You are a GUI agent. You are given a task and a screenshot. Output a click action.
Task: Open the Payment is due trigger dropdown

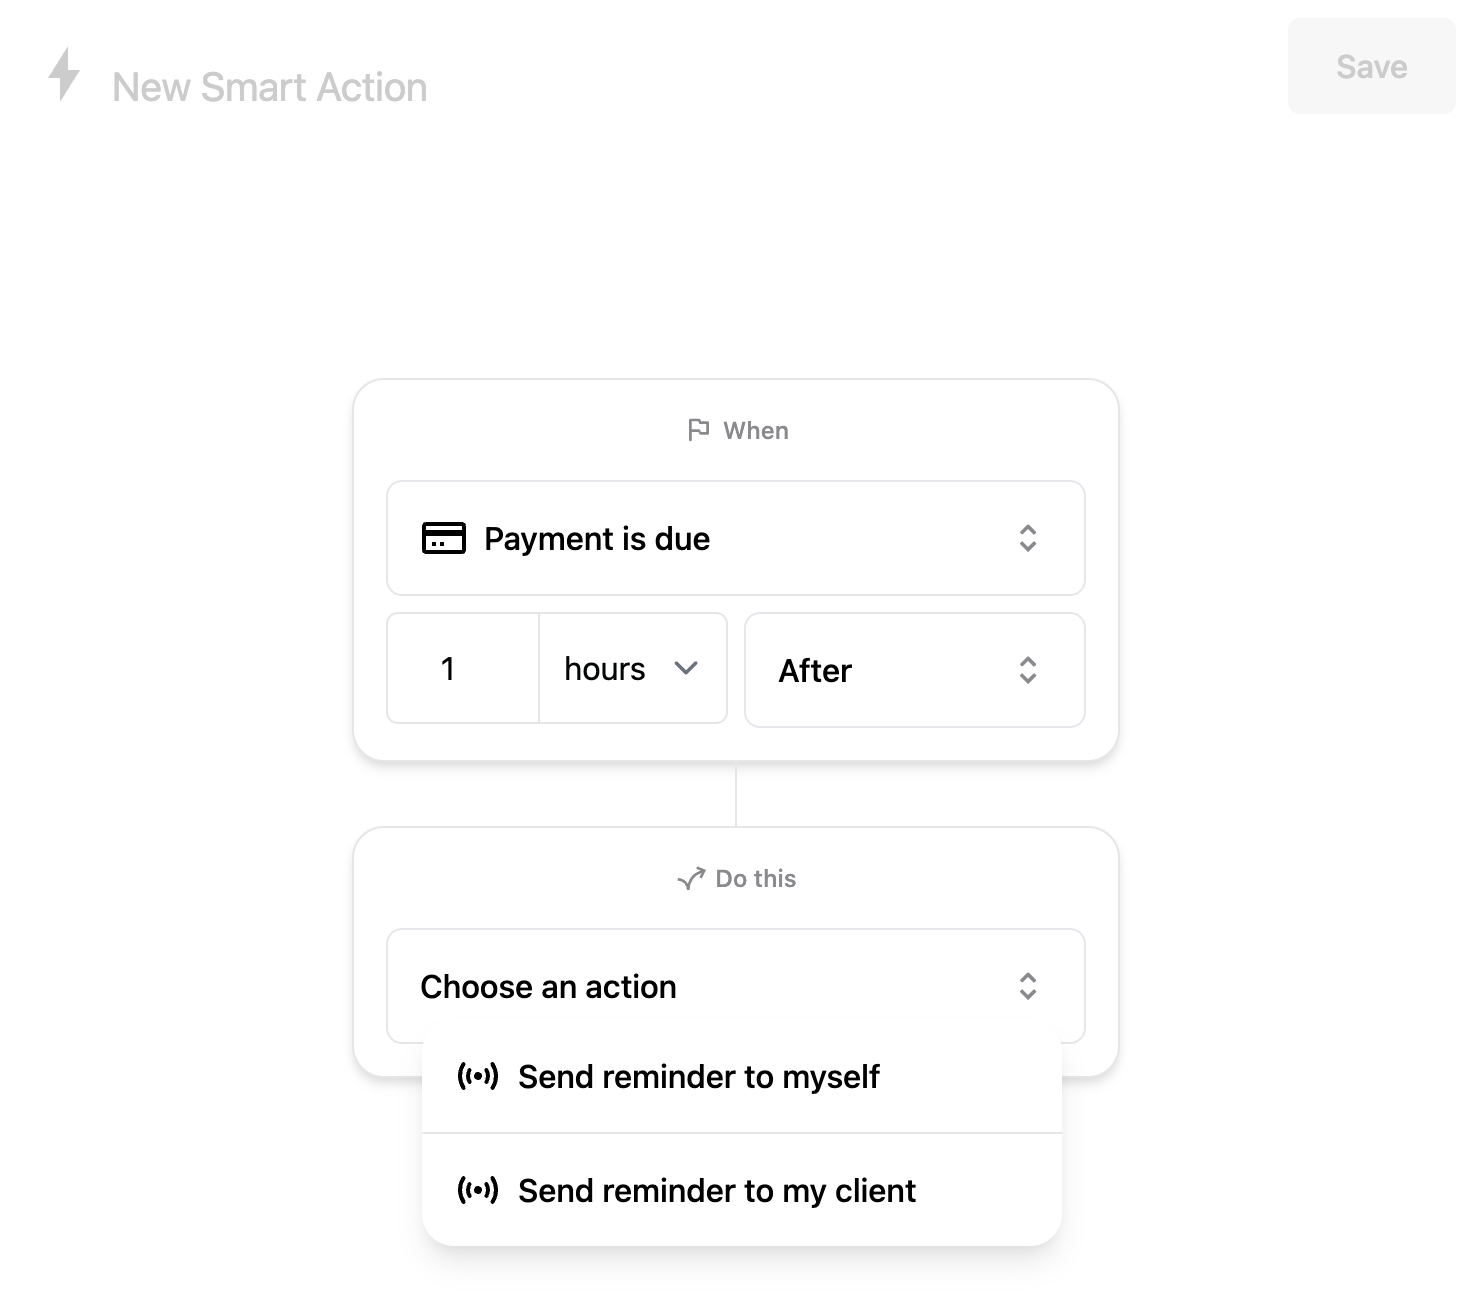(736, 538)
